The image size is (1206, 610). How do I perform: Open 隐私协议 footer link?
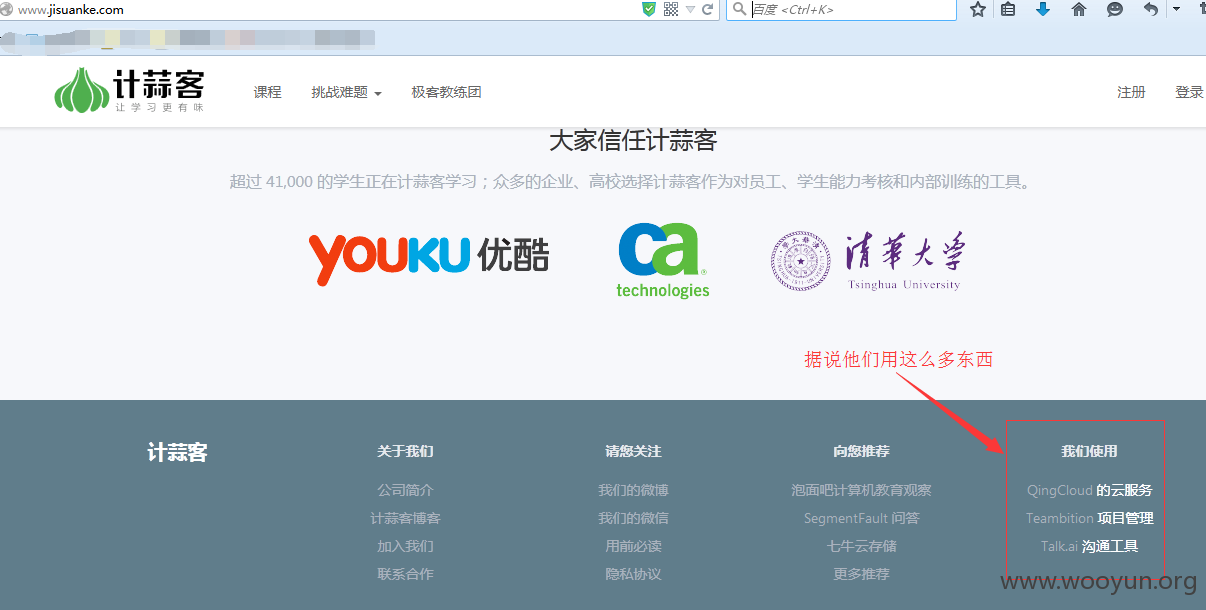pos(633,574)
